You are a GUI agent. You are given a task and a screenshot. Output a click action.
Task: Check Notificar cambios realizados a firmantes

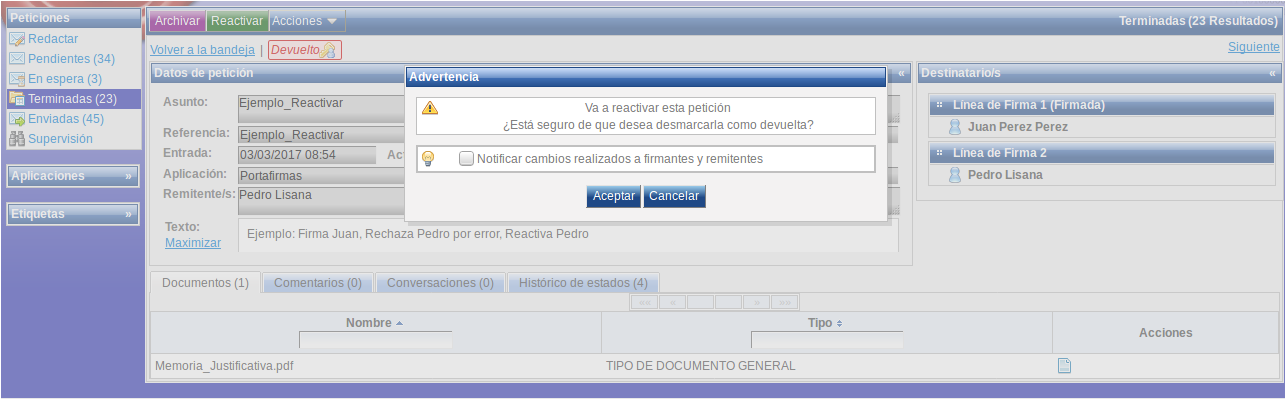[x=466, y=158]
